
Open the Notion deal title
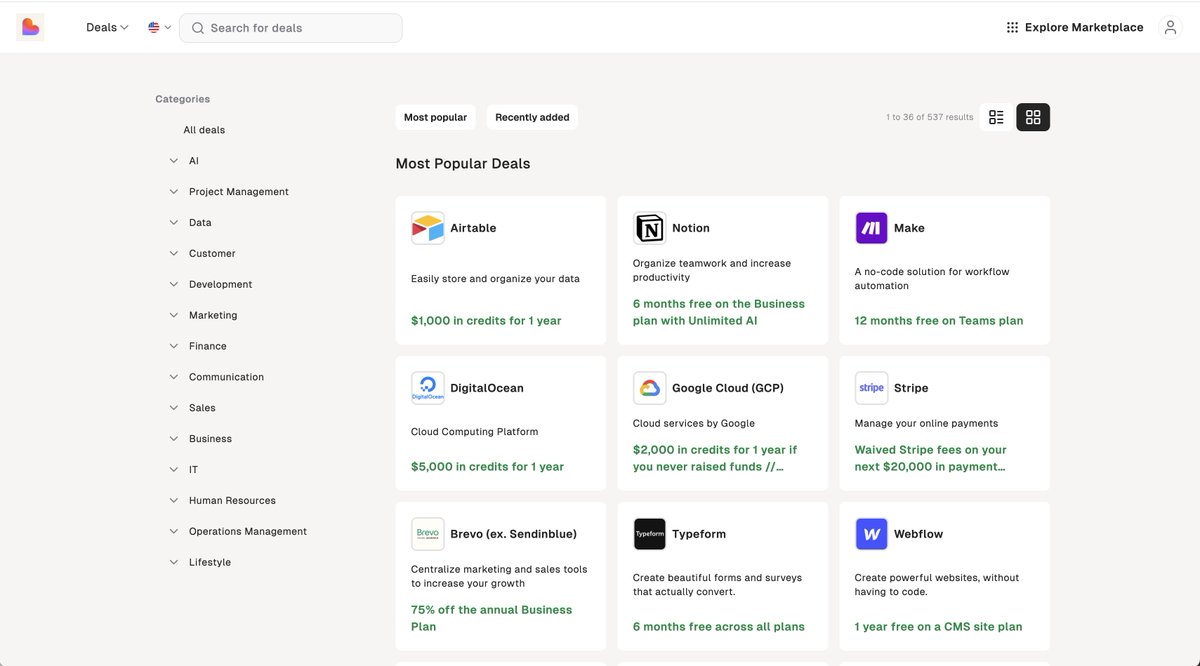[x=691, y=228]
